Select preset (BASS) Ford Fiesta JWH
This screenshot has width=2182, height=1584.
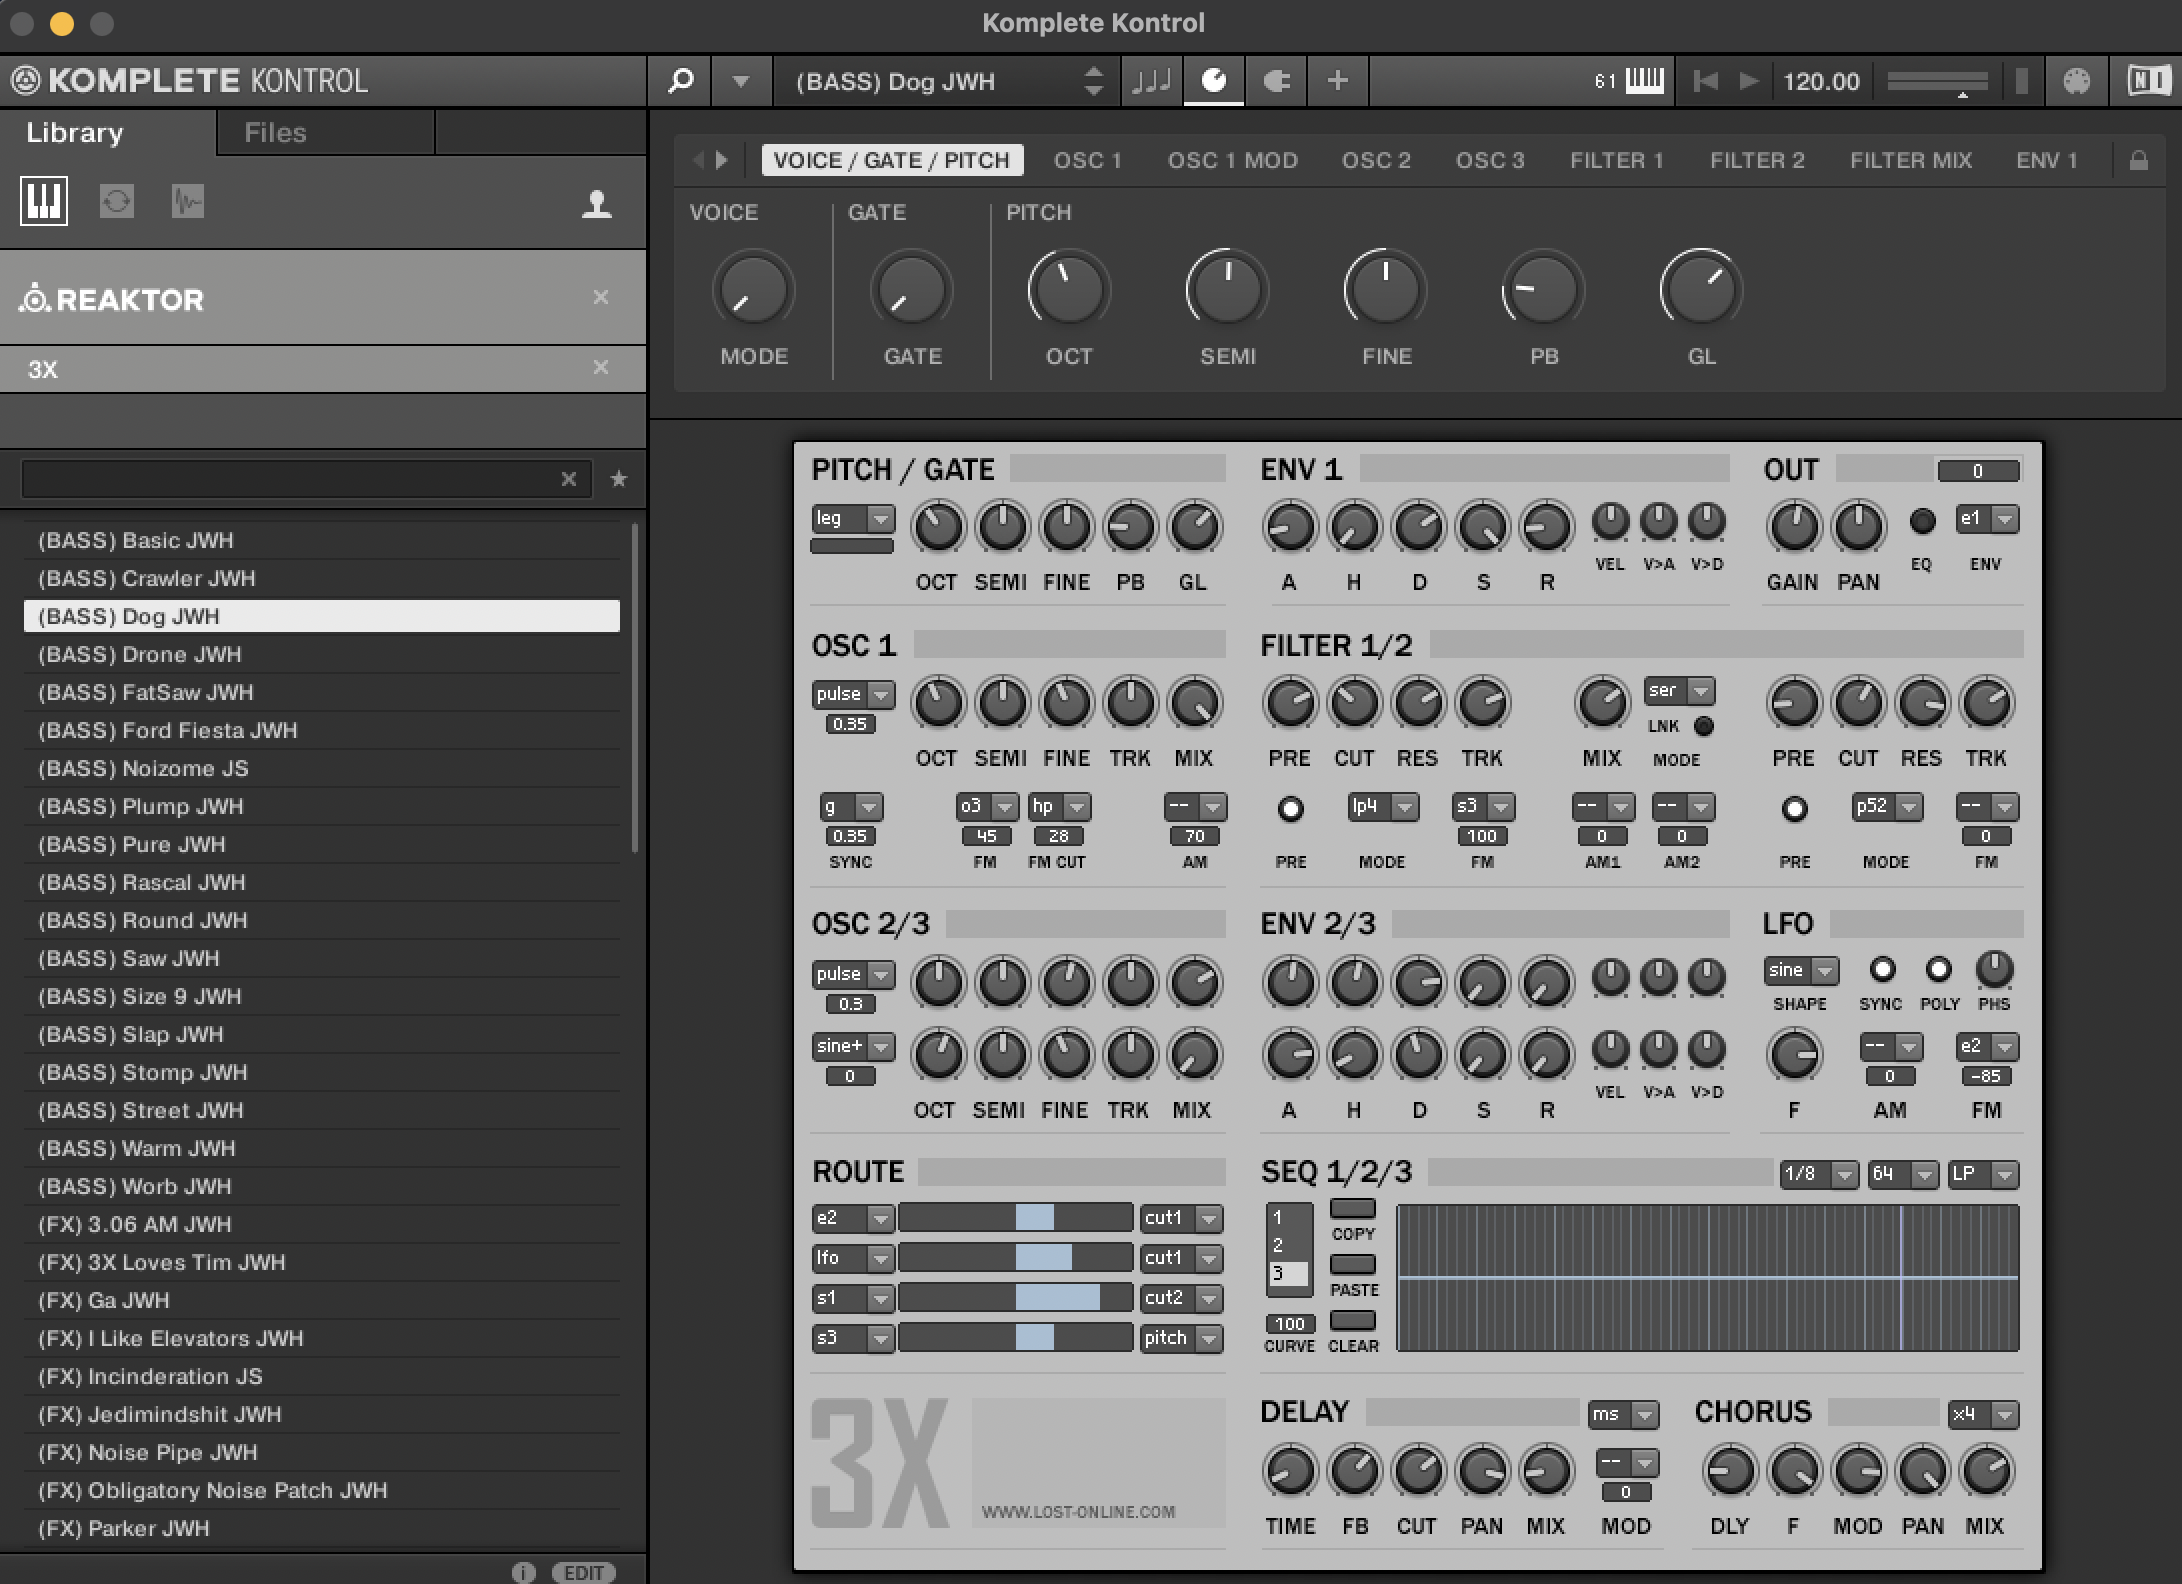click(321, 730)
